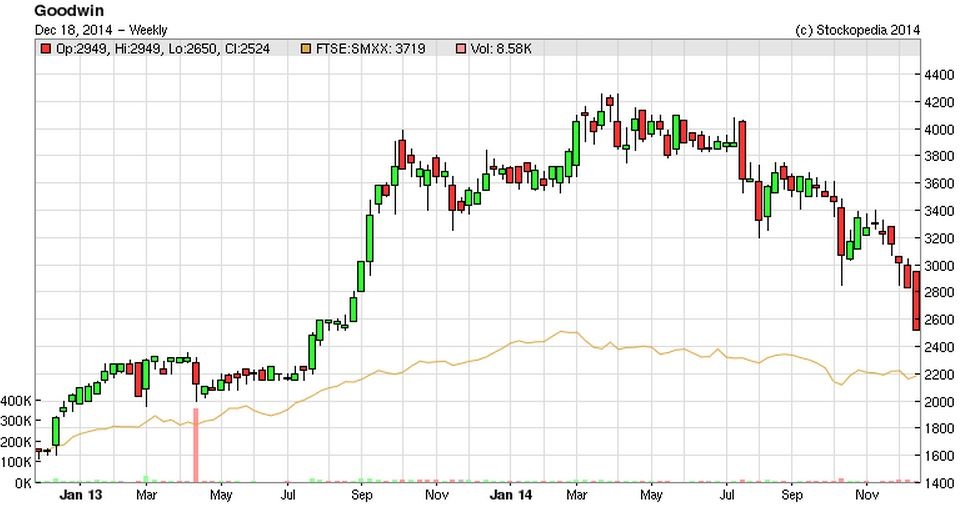Viewport: 962px width, 519px height.
Task: Click the red price legend swatch
Action: click(45, 48)
